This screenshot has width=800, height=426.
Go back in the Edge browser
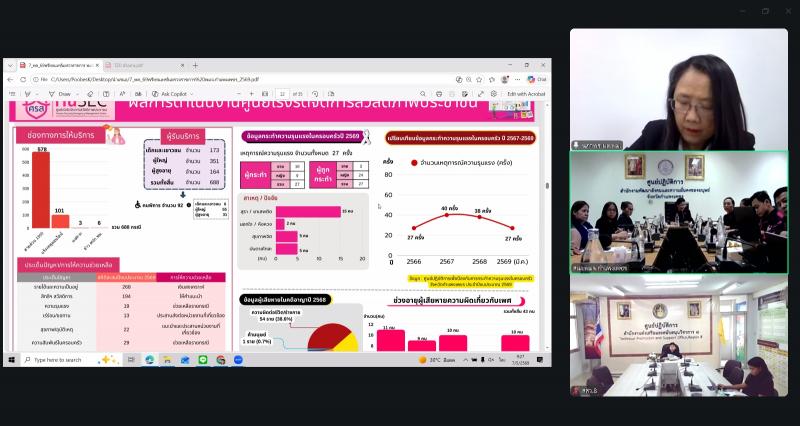[10, 80]
